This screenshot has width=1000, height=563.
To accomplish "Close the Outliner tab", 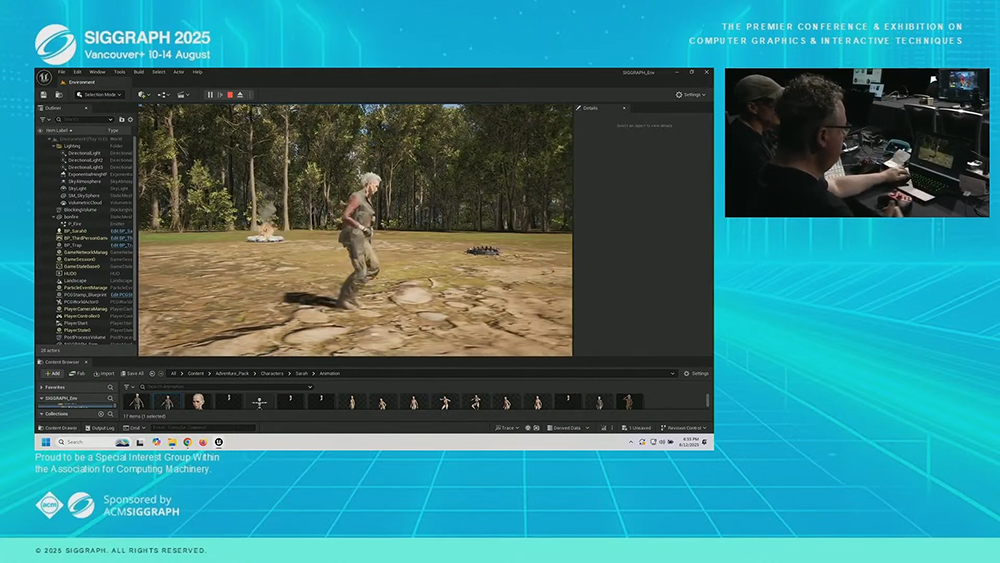I will click(86, 108).
